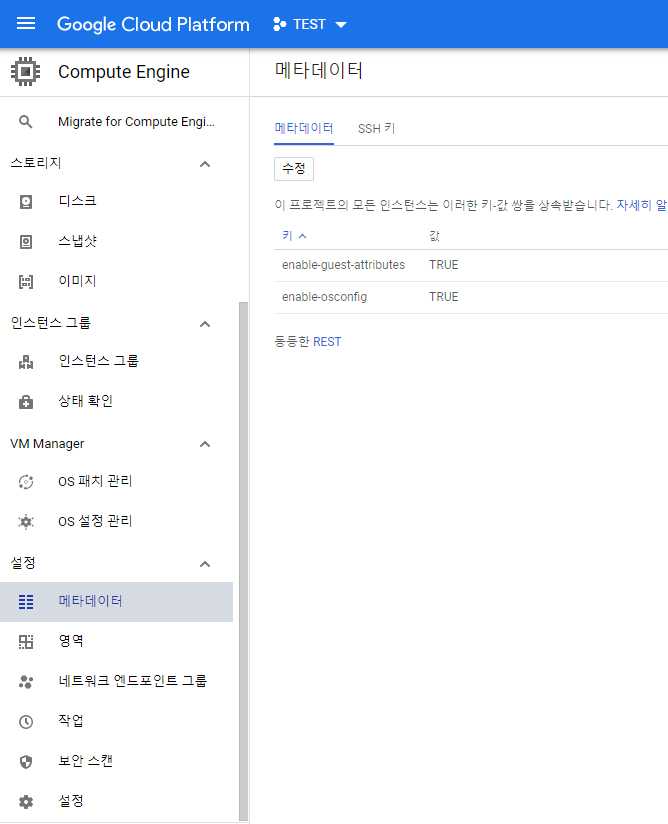668x824 pixels.
Task: Click the 상태 확인 health check icon
Action: coord(26,402)
